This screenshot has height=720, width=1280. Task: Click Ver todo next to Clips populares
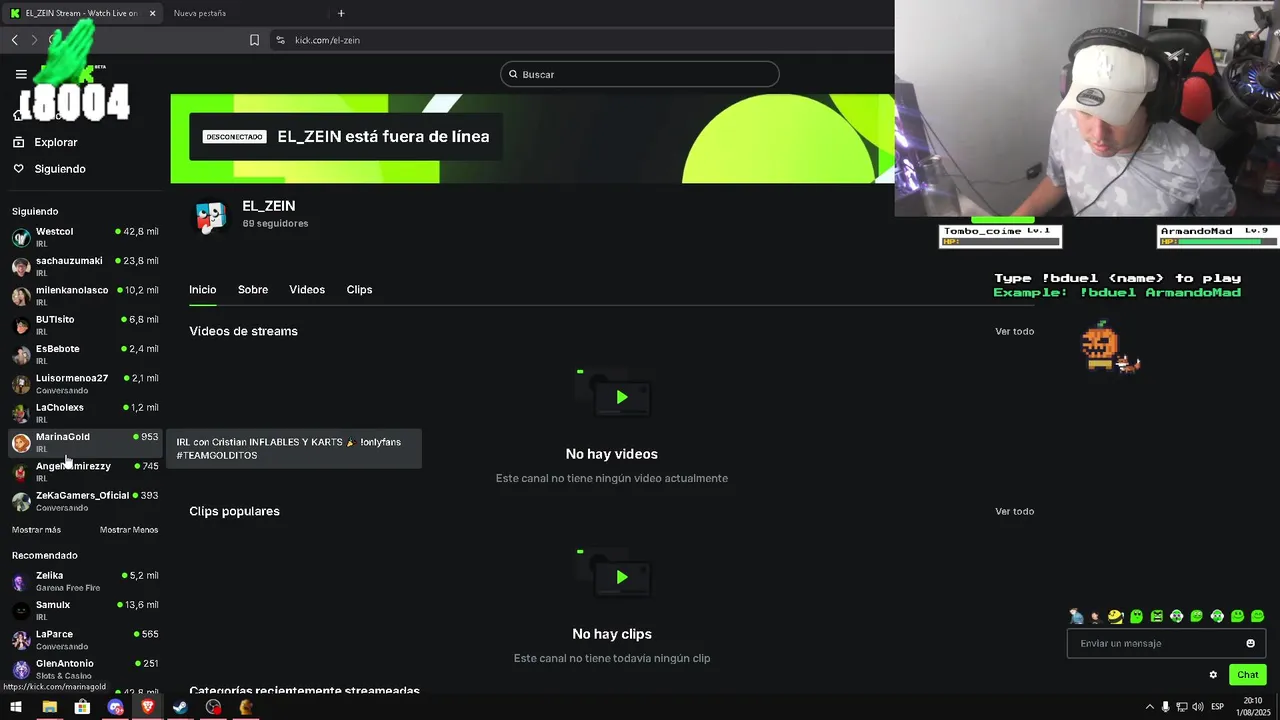tap(1014, 511)
